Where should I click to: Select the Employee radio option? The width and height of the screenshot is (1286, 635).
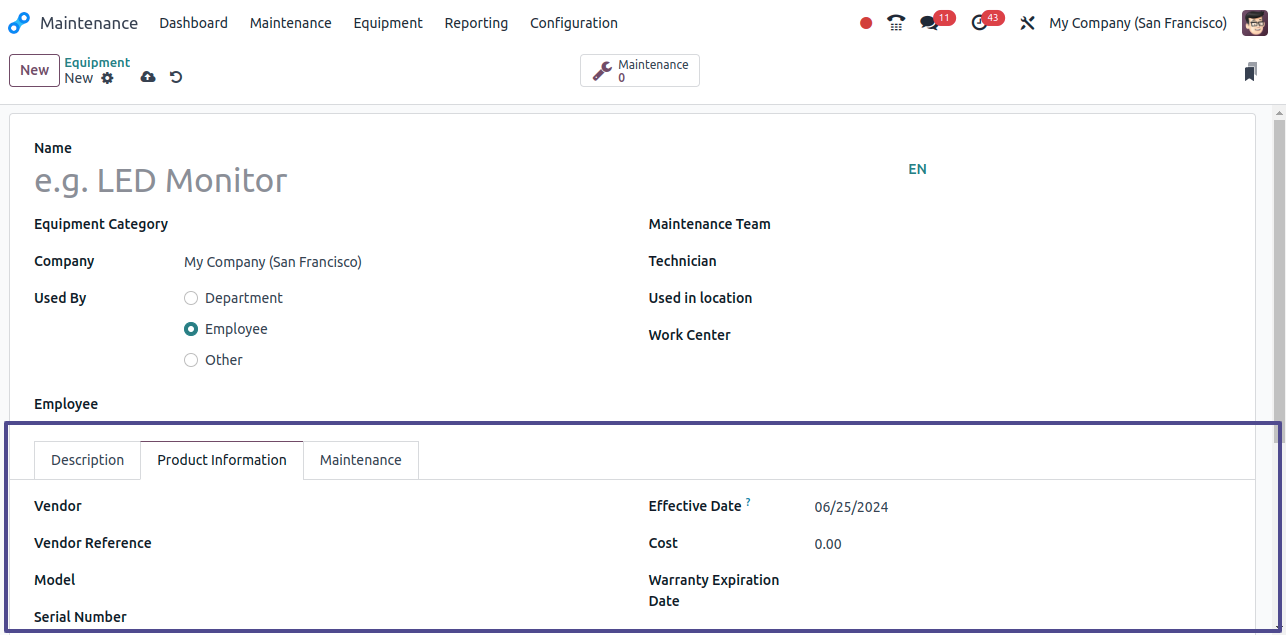click(191, 329)
